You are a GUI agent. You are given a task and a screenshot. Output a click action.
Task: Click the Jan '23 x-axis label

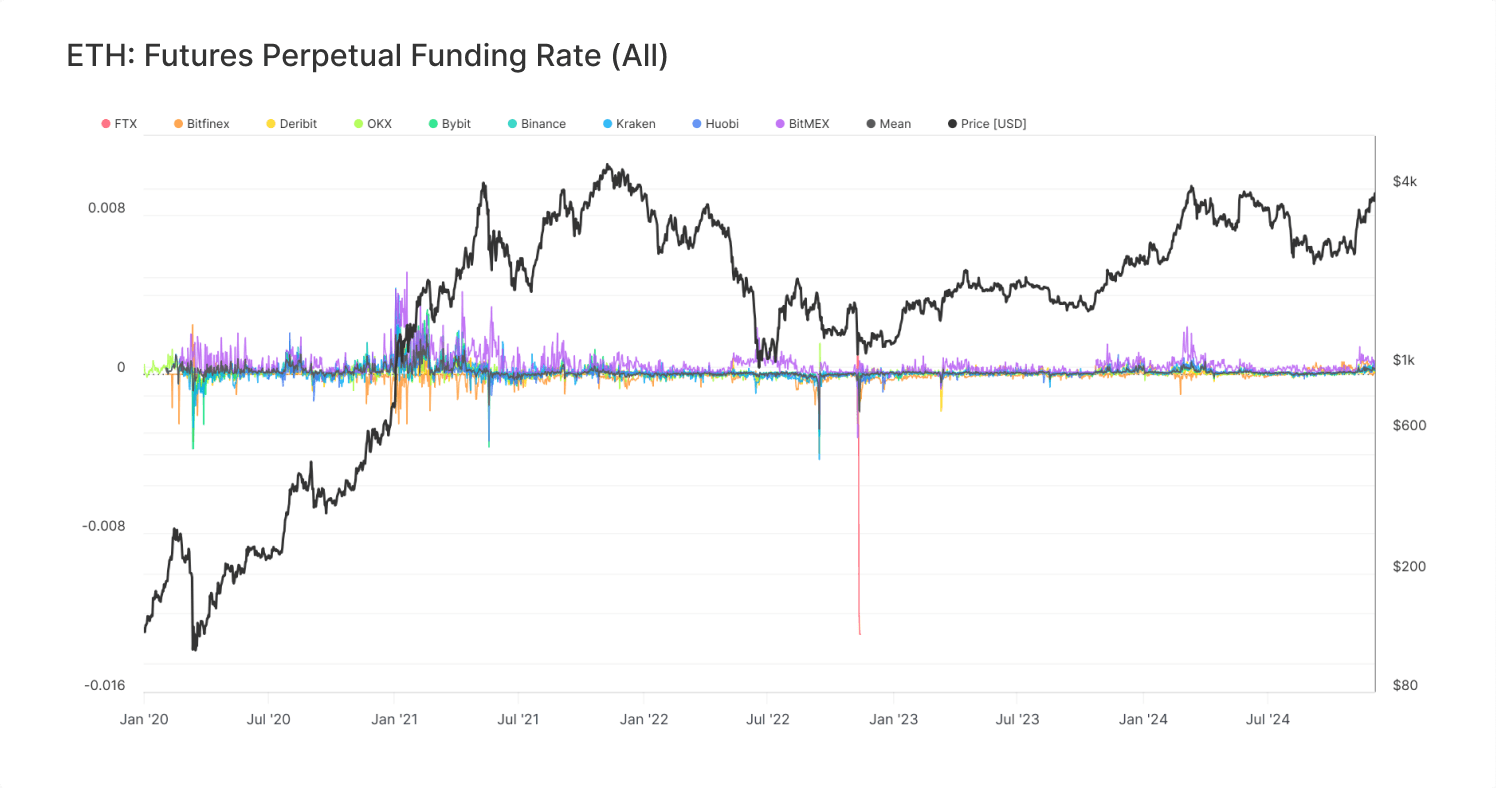894,719
